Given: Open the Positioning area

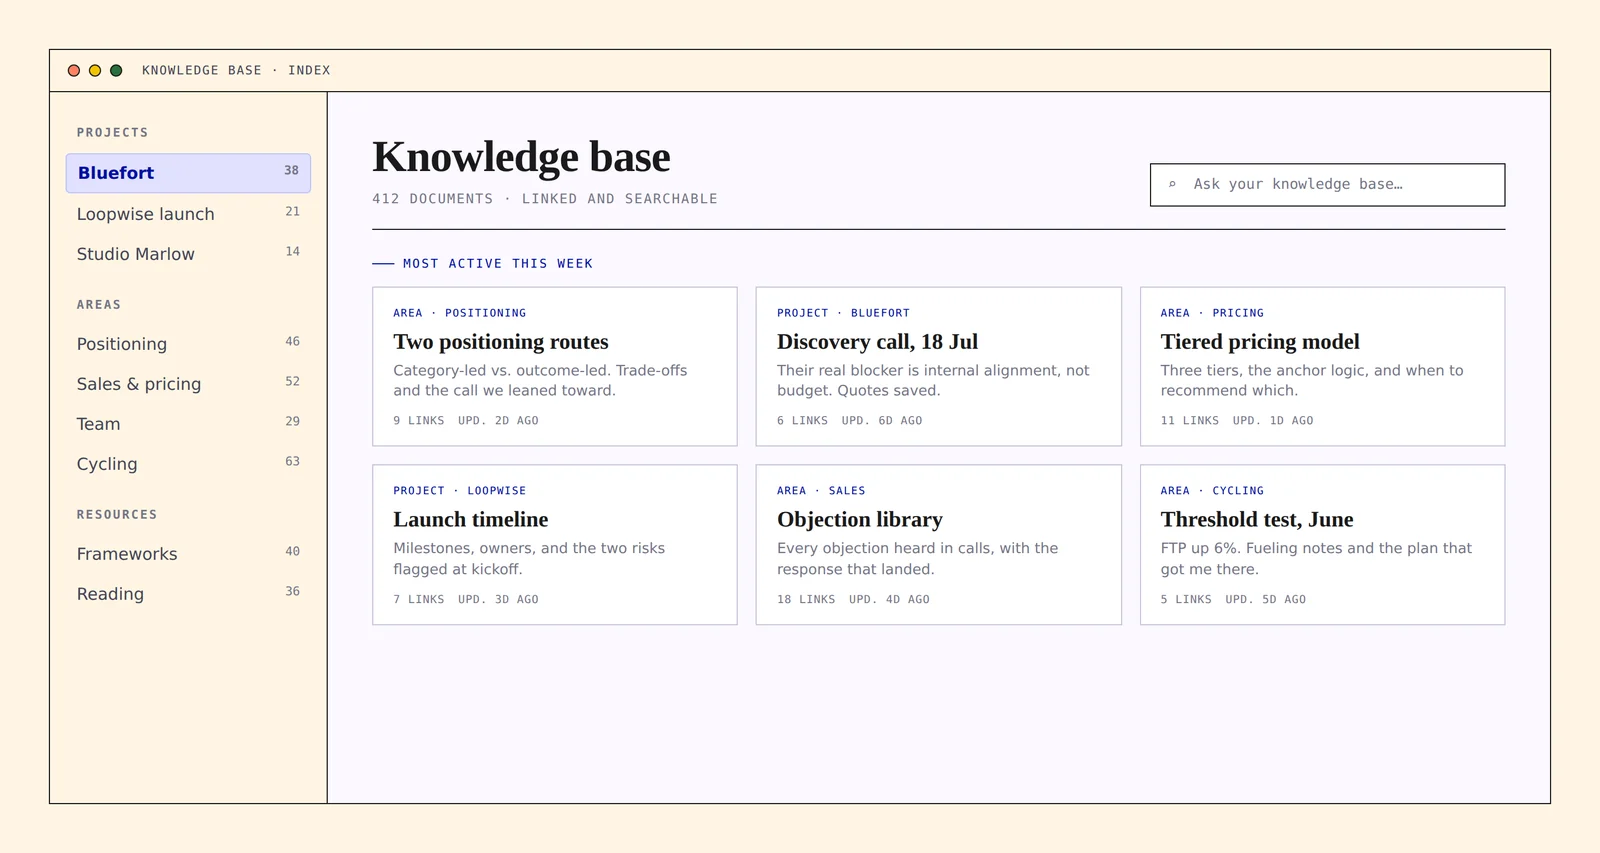Looking at the screenshot, I should click(188, 344).
